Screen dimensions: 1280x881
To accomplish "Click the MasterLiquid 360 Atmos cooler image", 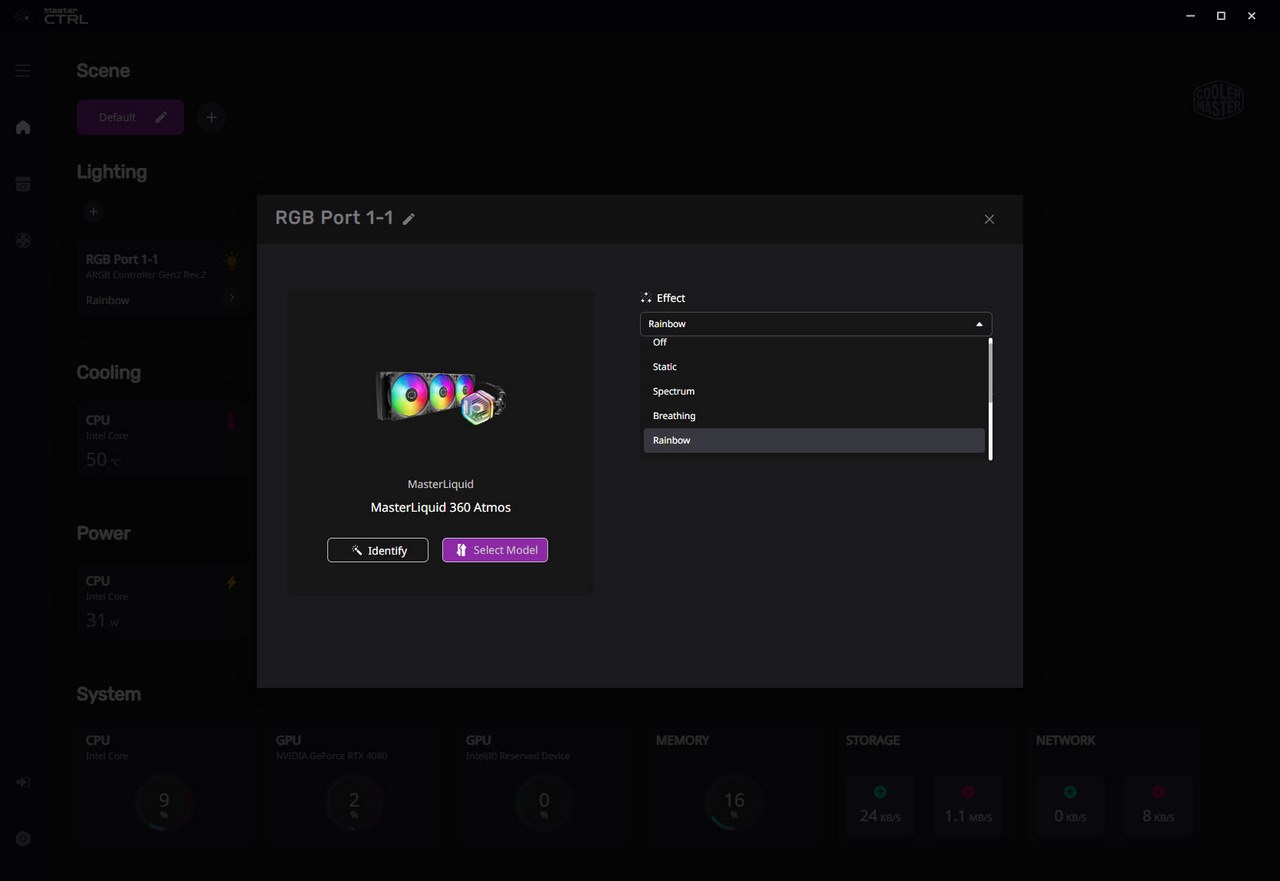I will point(441,397).
